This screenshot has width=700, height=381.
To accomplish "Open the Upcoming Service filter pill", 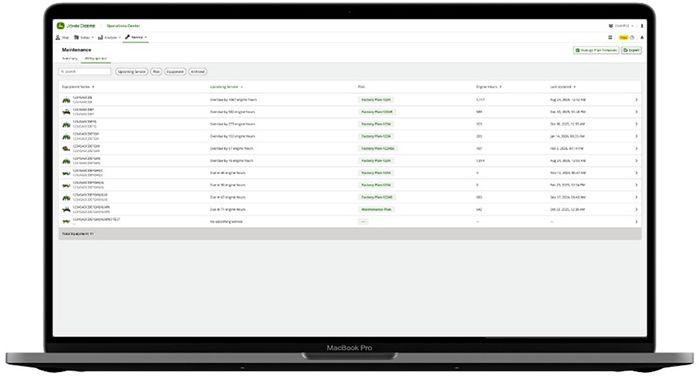I will 131,71.
